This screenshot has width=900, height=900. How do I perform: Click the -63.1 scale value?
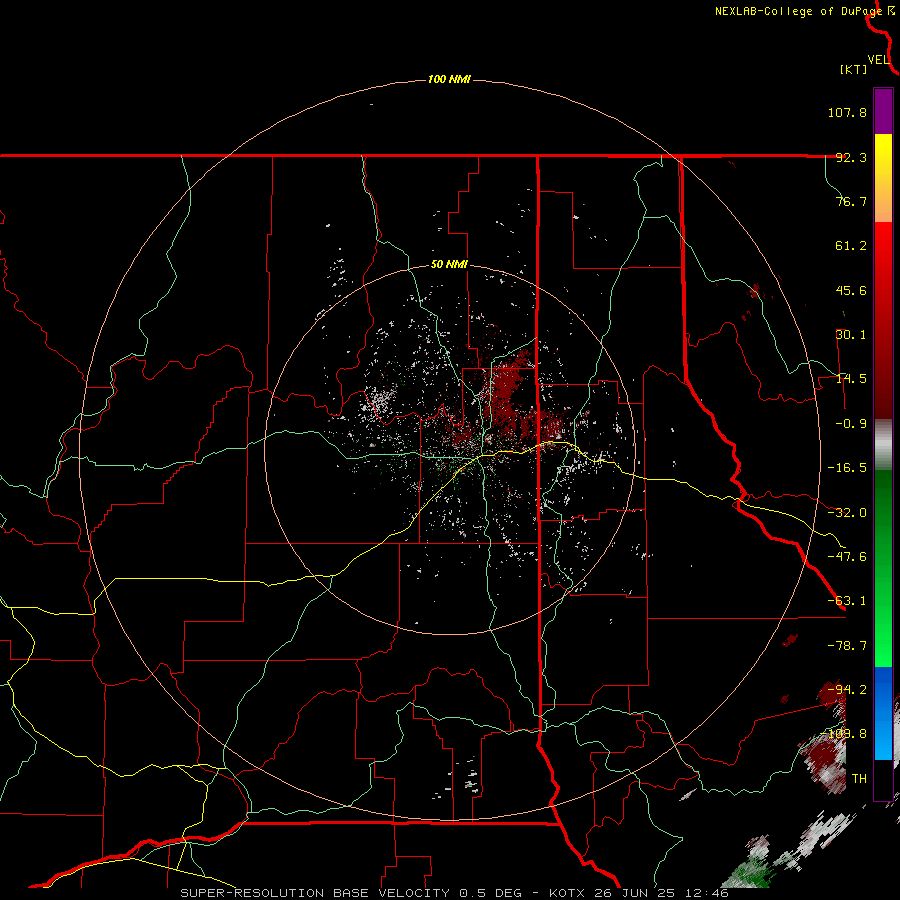tap(847, 601)
